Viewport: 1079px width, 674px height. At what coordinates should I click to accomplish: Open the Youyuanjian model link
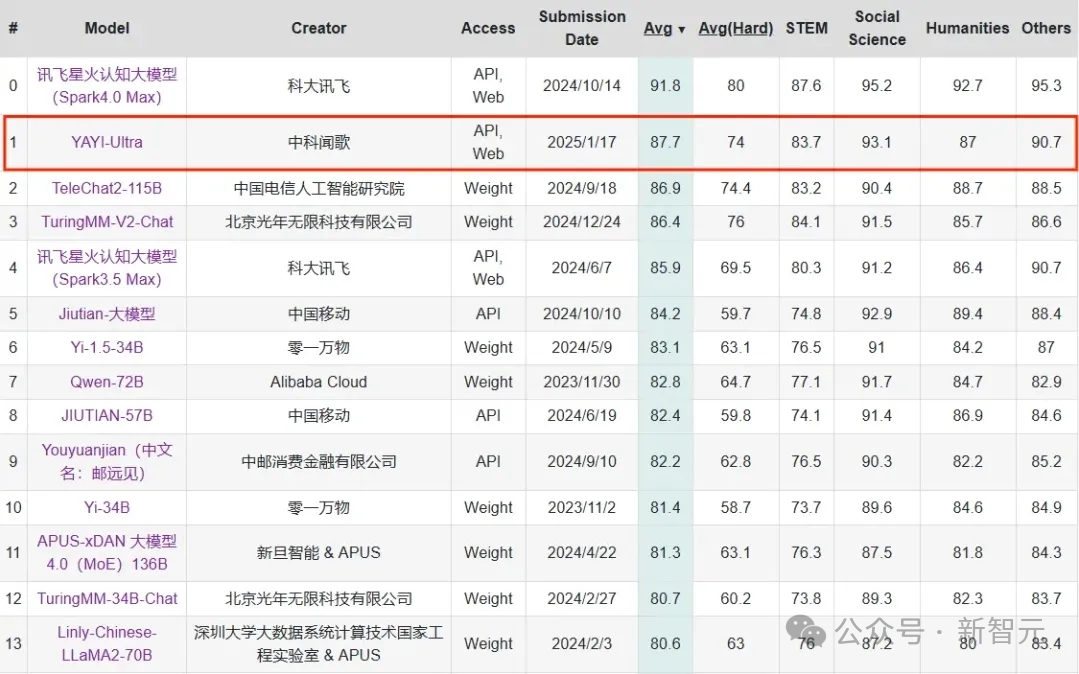click(x=107, y=461)
